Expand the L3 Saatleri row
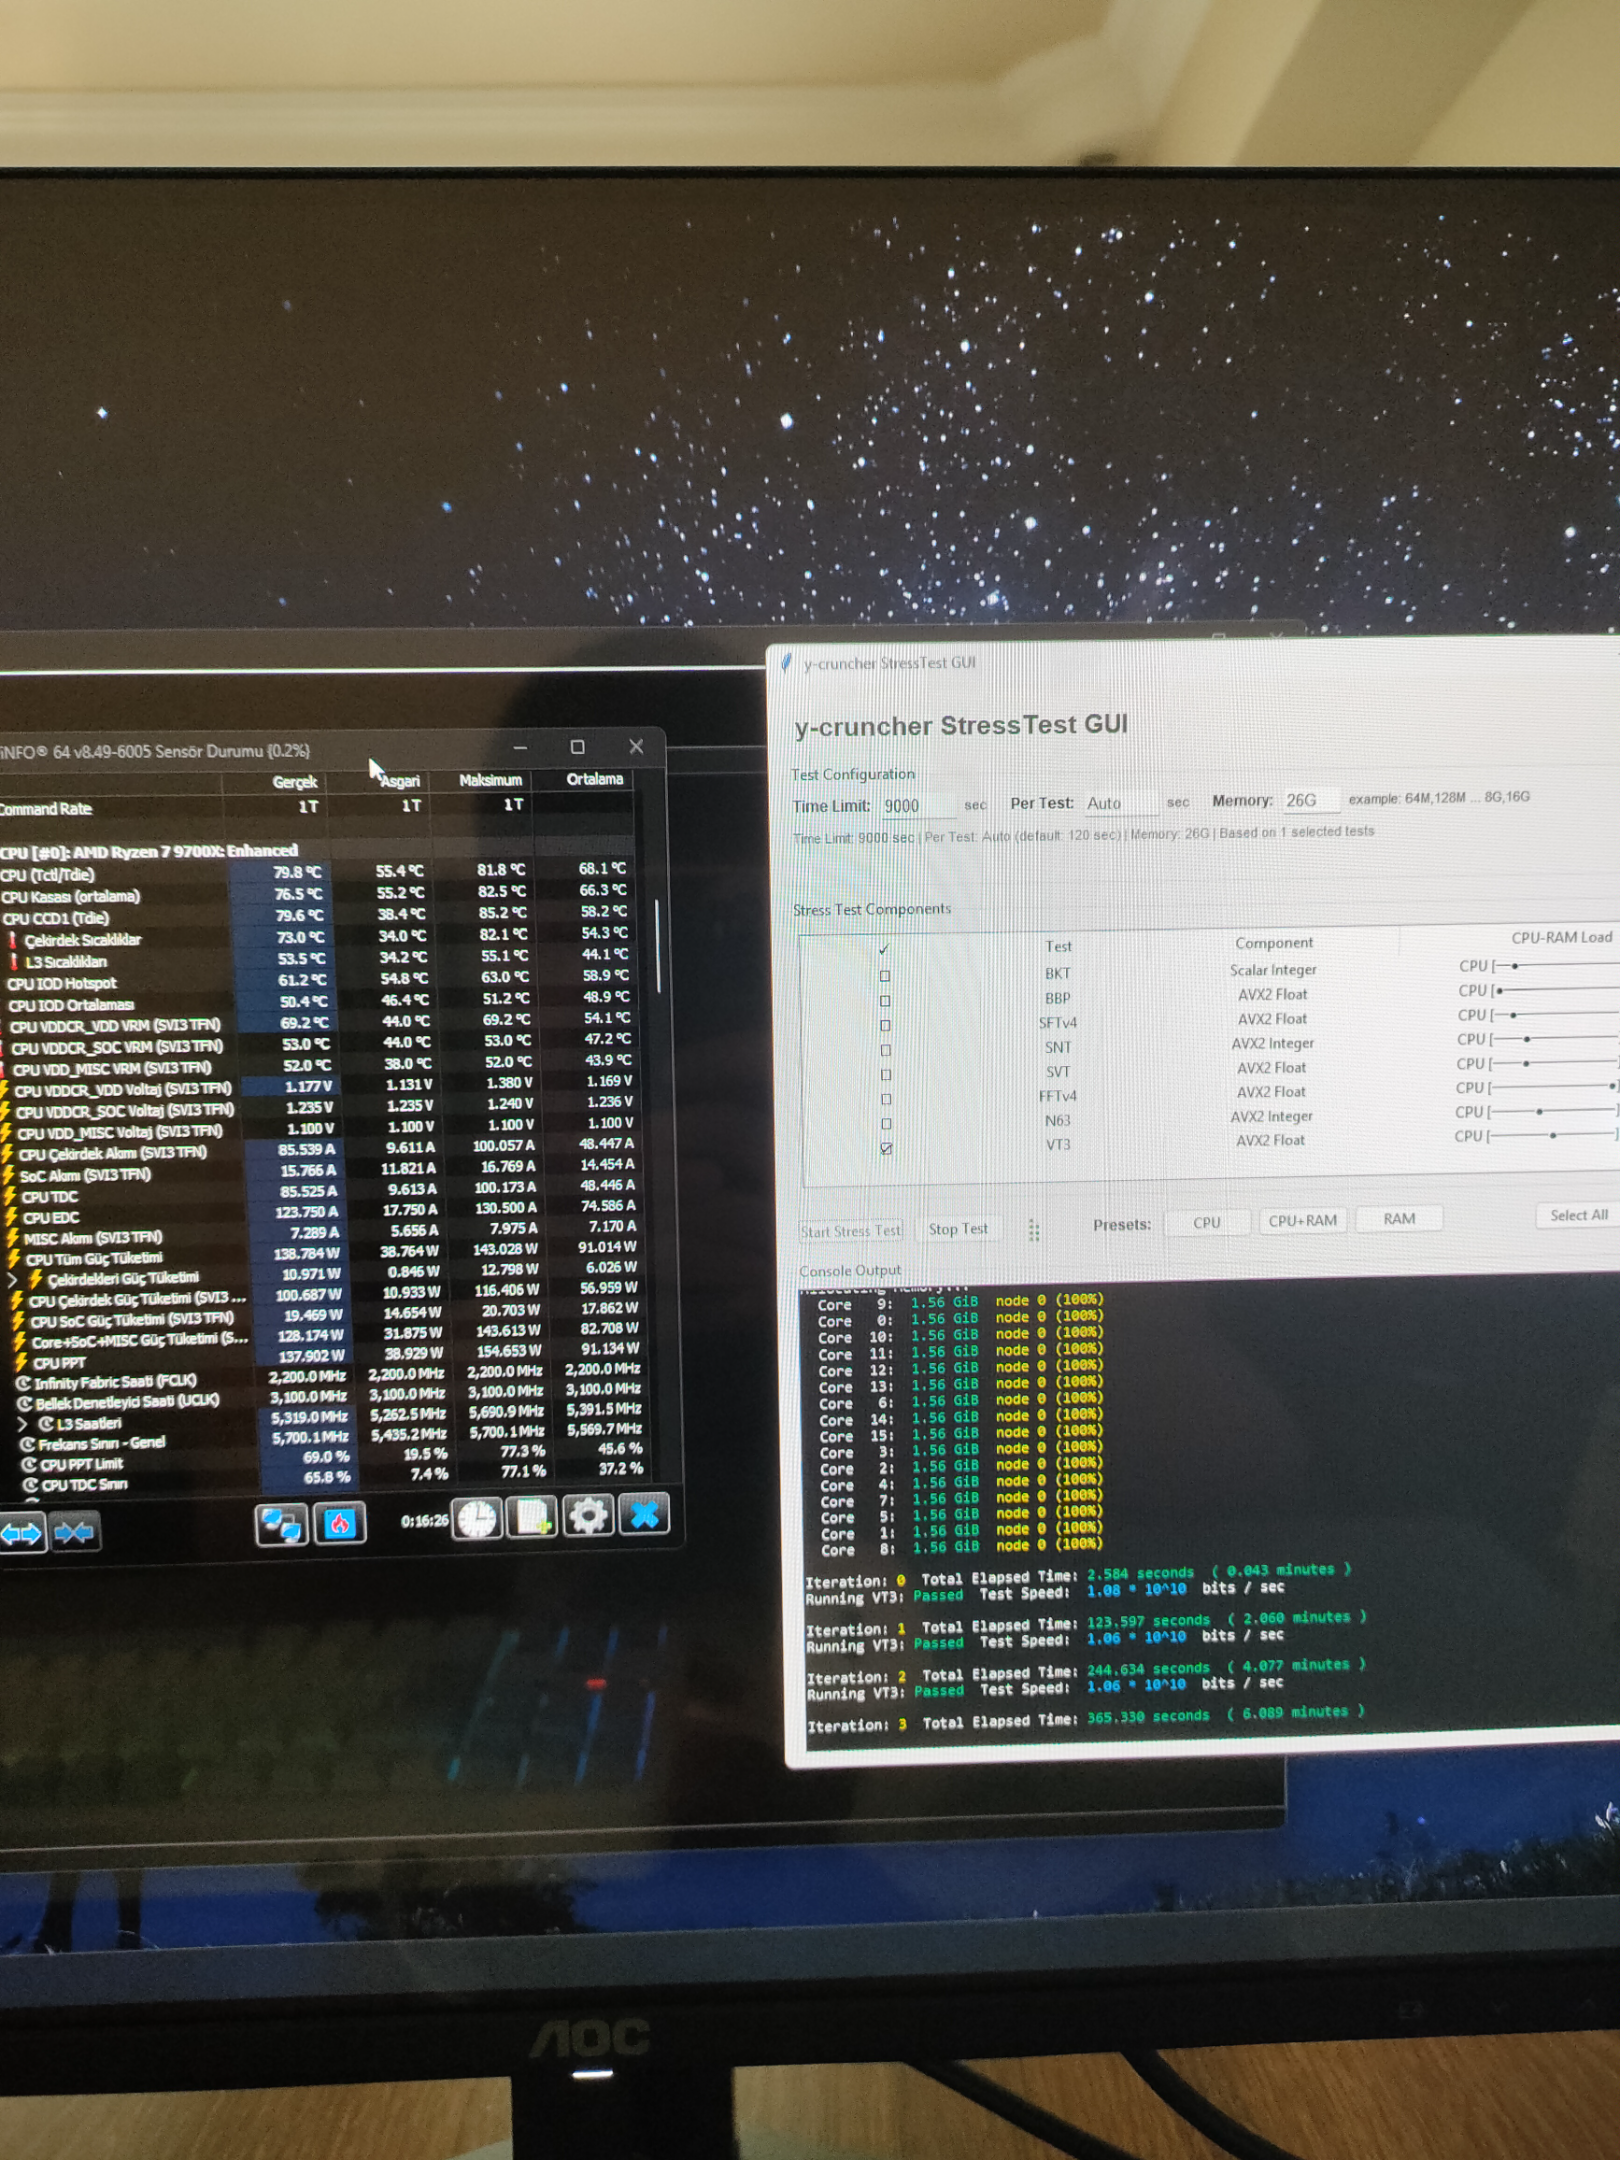 22,1424
